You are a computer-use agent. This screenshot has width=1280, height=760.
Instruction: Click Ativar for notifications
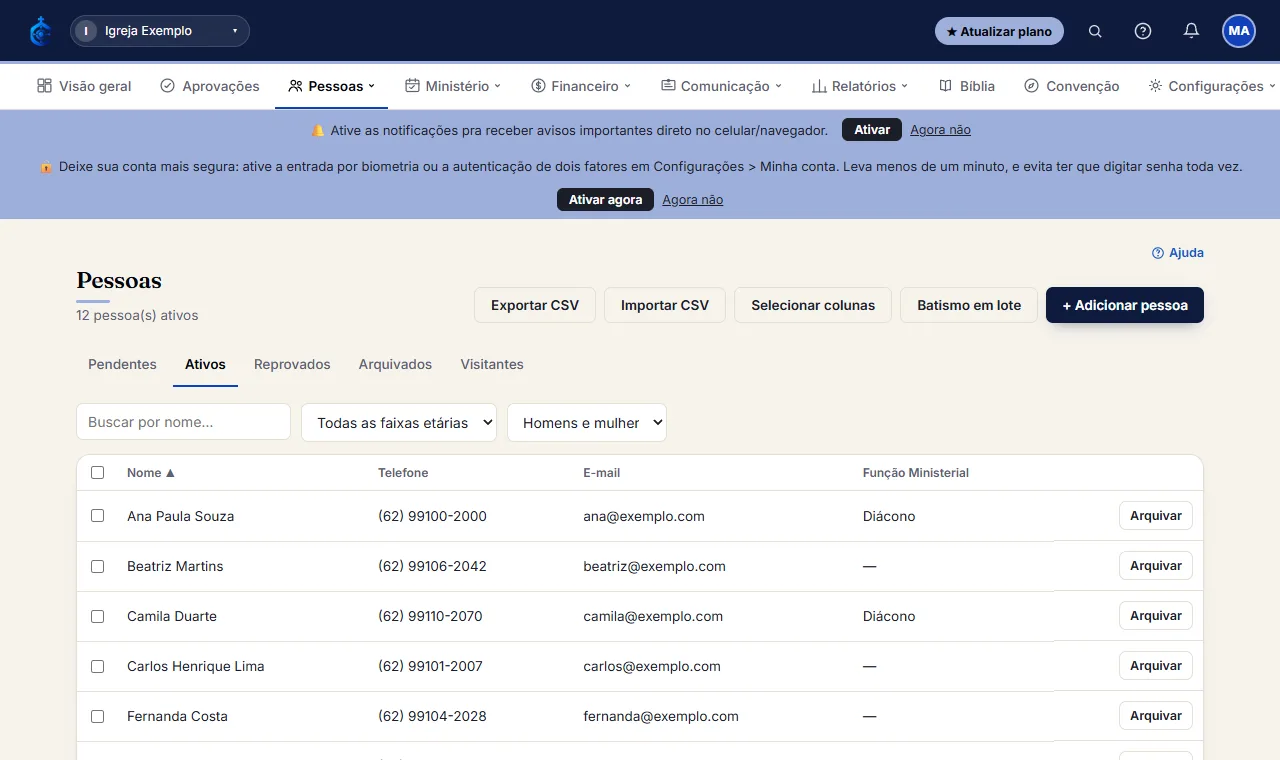(x=872, y=130)
